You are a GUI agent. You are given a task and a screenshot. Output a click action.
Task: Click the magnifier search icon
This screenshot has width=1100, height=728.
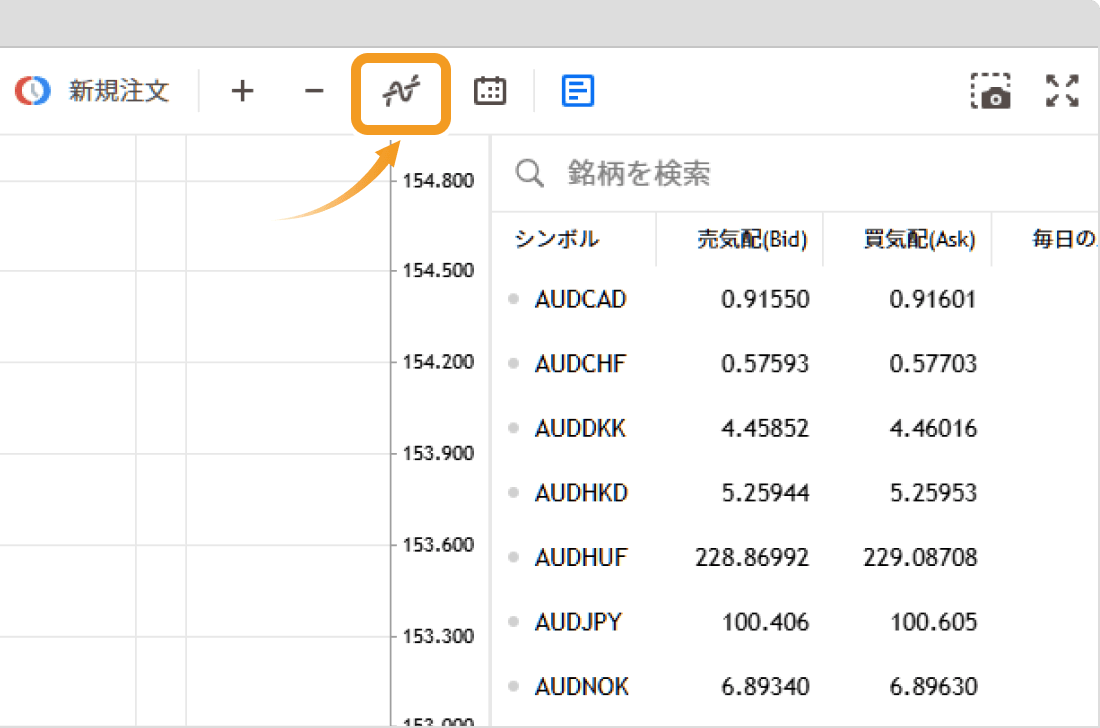pos(530,173)
